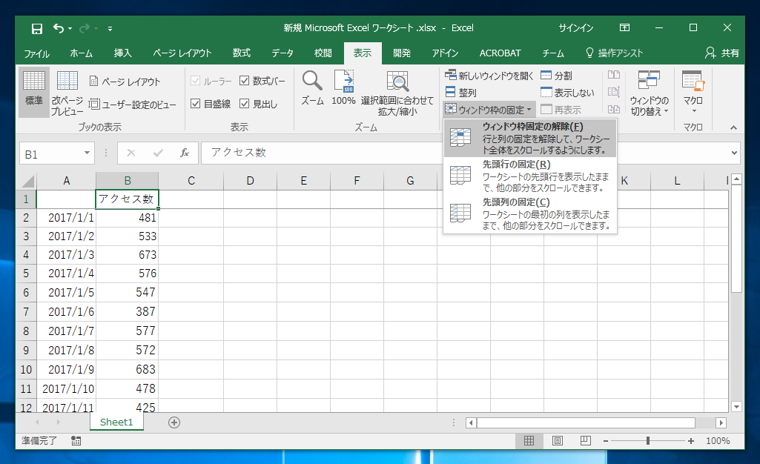Switch to the 校閲 tab
This screenshot has width=760, height=464.
(323, 53)
